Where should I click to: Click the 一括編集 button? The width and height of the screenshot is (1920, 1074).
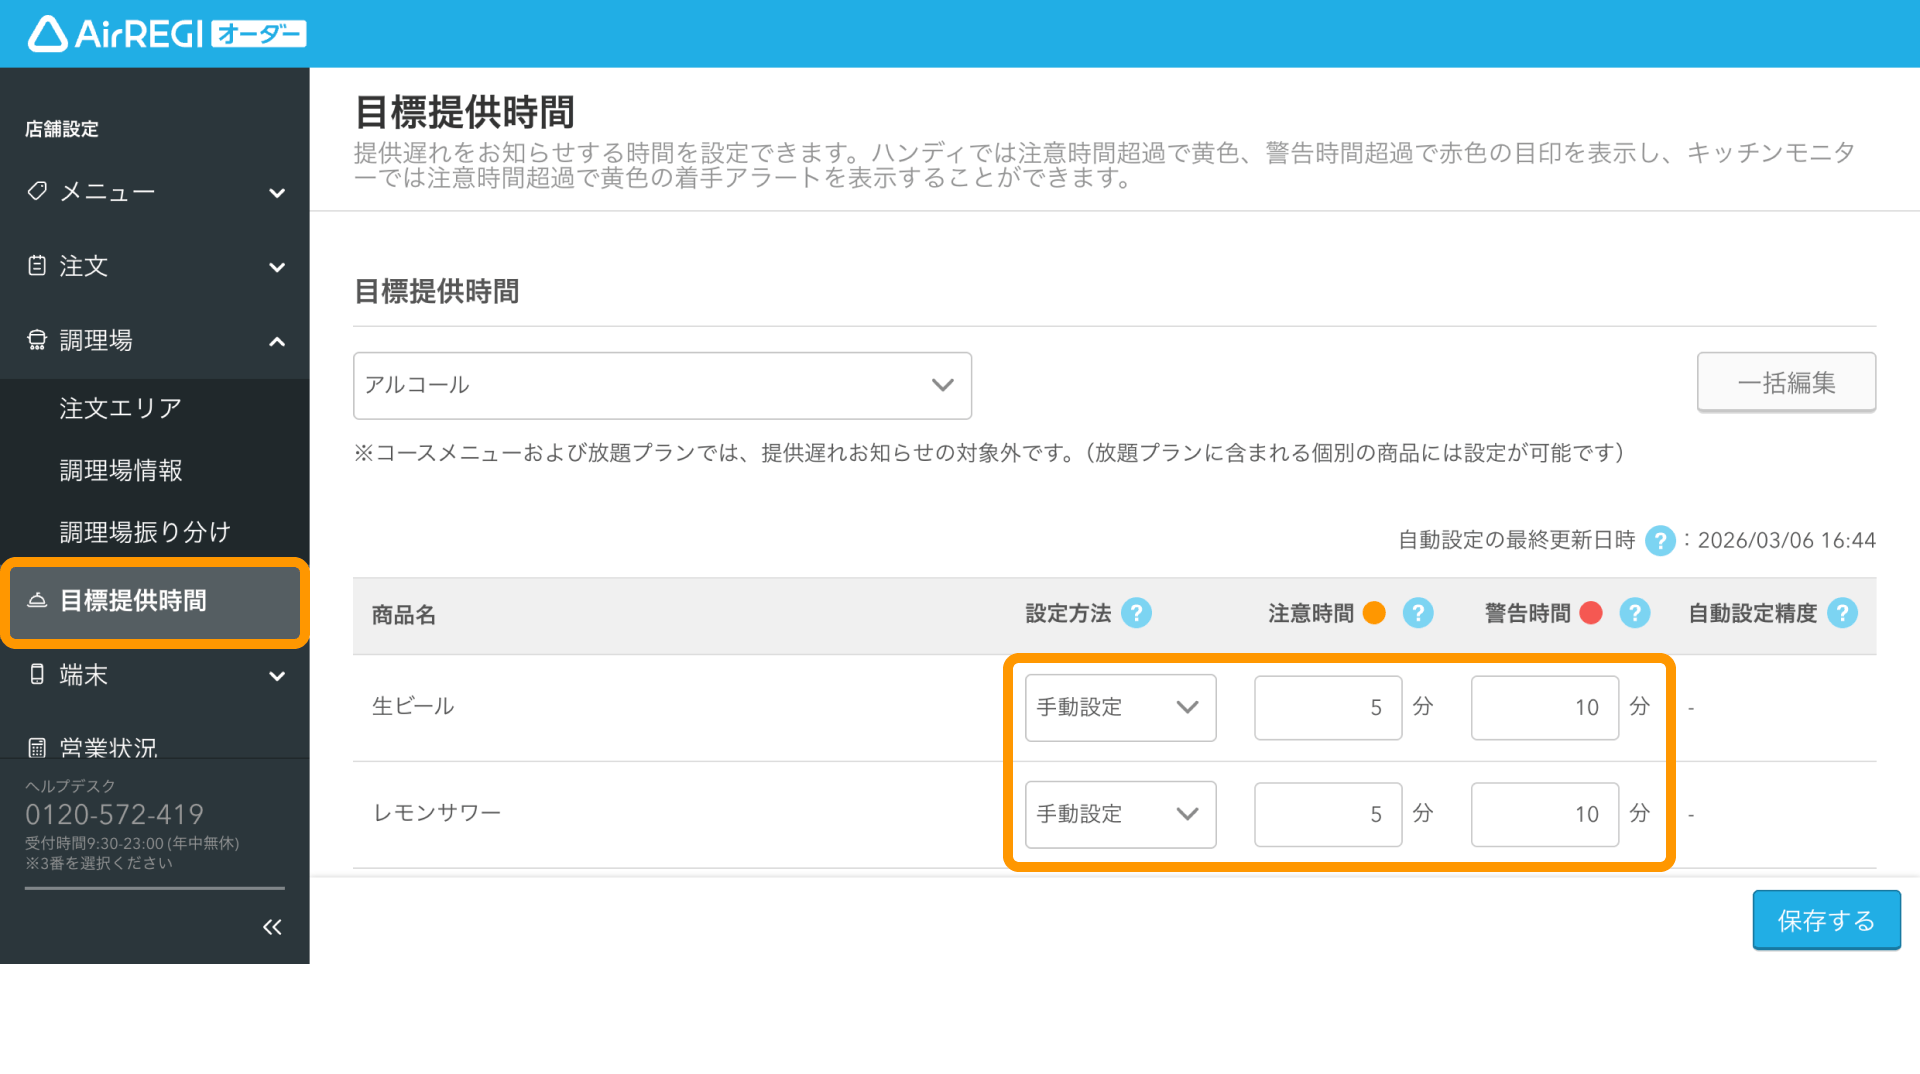[x=1786, y=382]
